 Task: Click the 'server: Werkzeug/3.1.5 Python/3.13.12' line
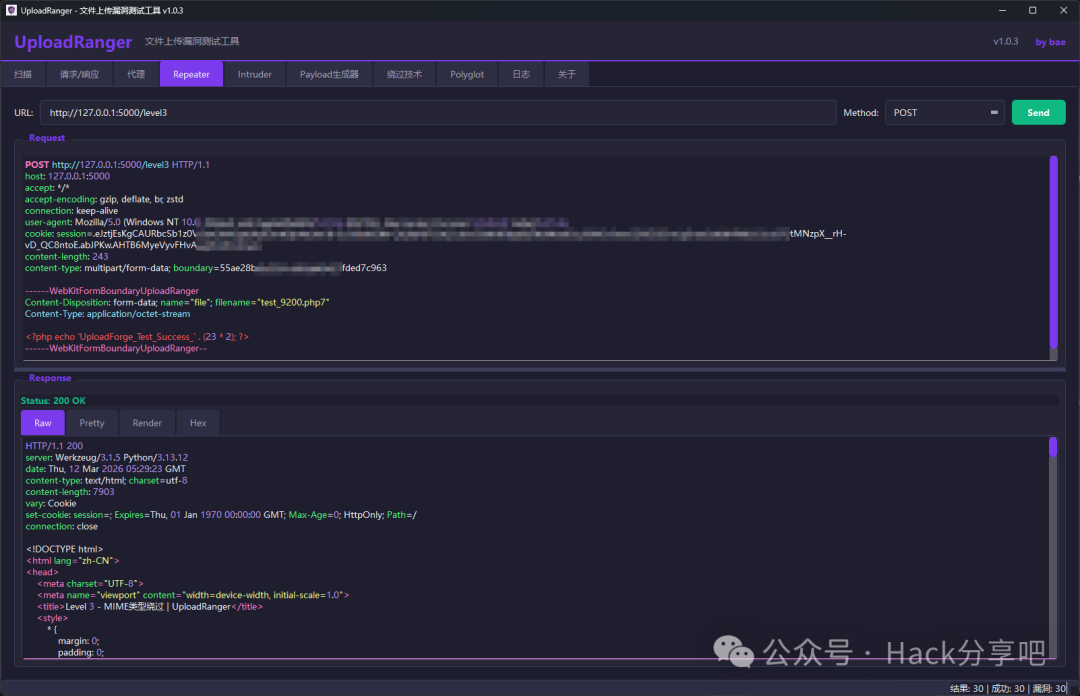coord(107,458)
